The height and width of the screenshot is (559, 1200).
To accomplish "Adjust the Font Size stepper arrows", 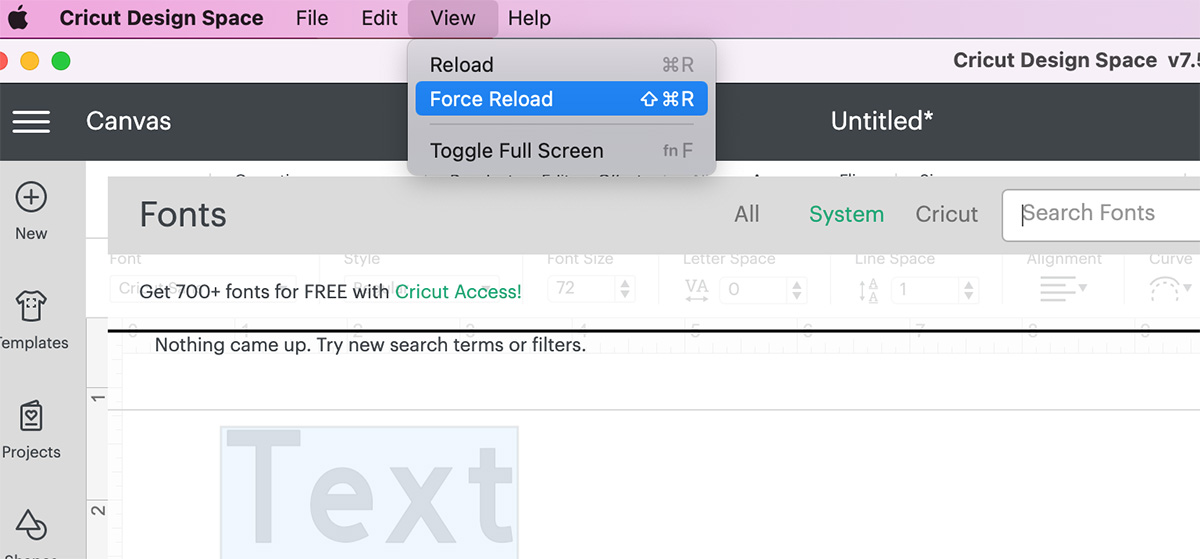I will tap(626, 289).
